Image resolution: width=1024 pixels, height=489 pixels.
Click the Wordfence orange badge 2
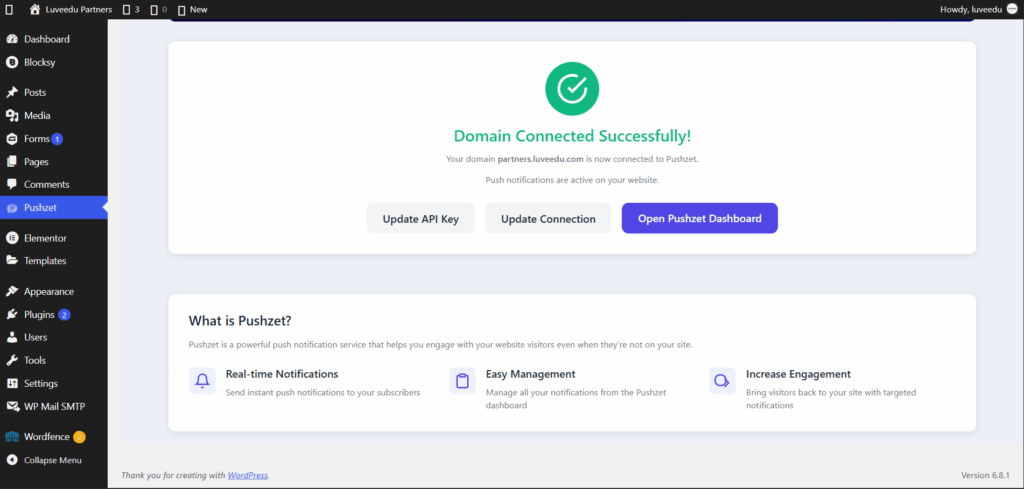(79, 437)
